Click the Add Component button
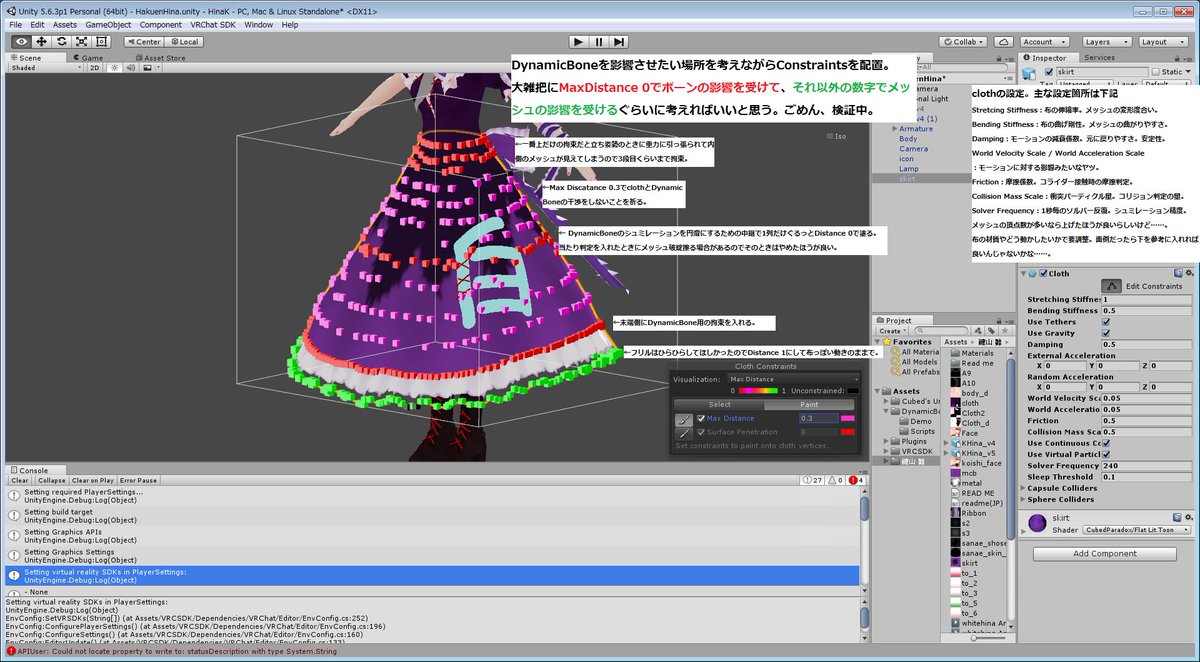The width and height of the screenshot is (1200, 662). (1105, 554)
